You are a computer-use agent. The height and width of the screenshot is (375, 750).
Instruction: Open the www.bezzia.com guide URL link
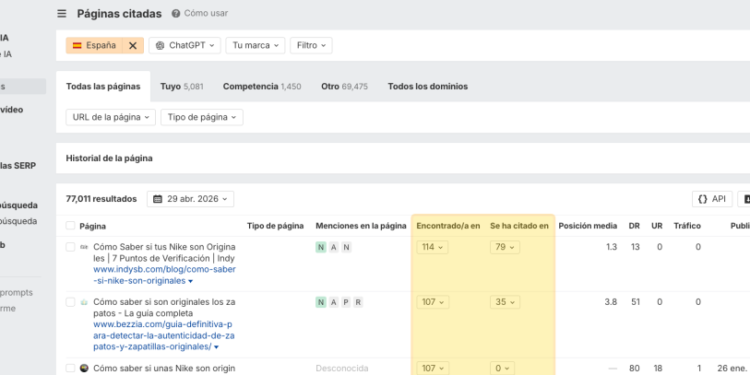tap(164, 336)
